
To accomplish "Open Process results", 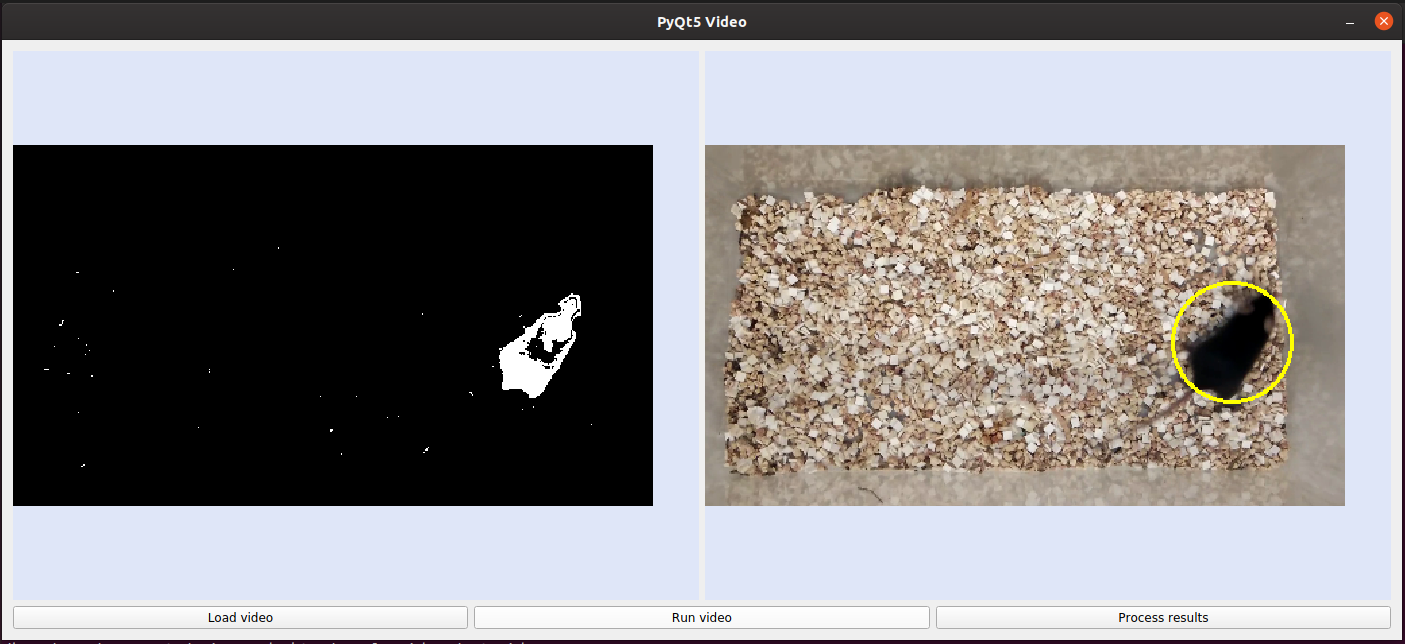I will coord(1162,617).
